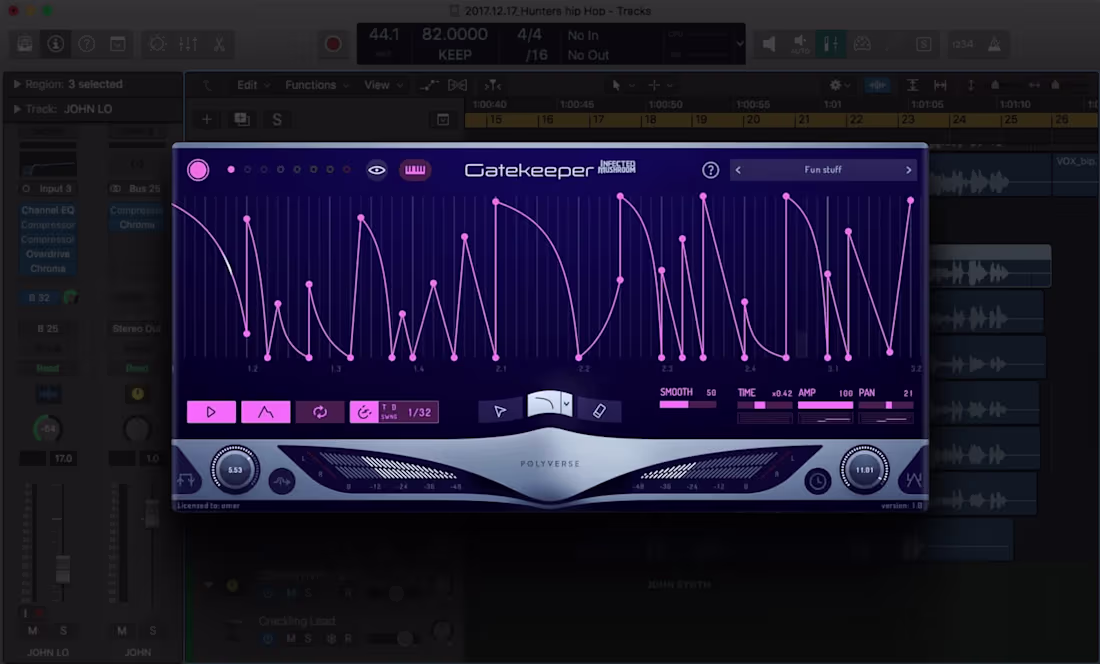Open the curve shape dropdown arrow
The width and height of the screenshot is (1100, 664).
[567, 405]
